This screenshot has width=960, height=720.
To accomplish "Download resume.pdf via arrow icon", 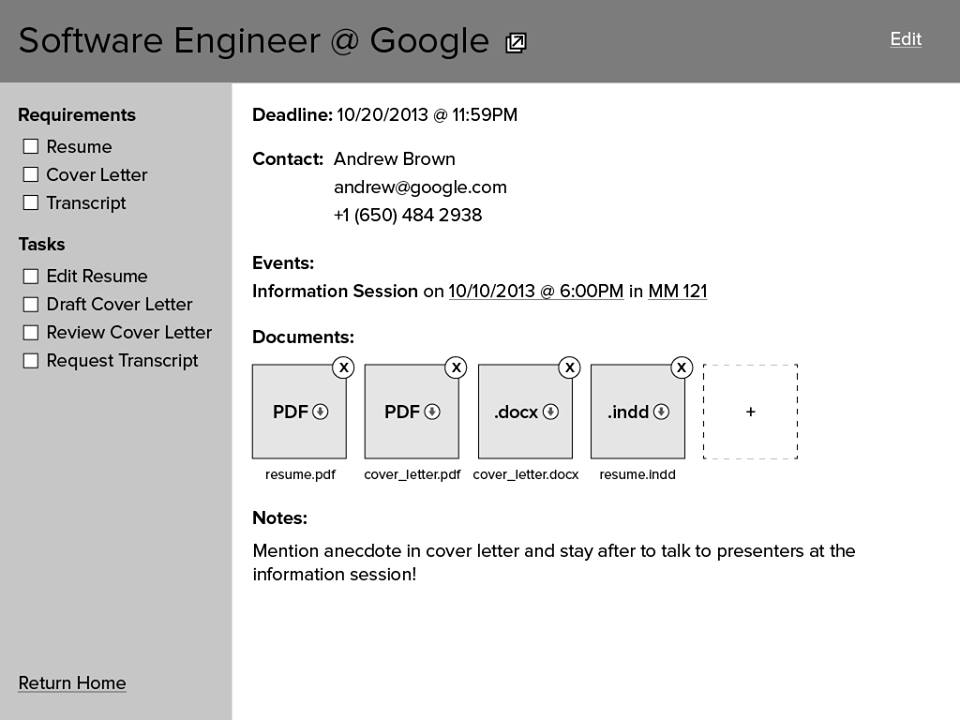I will pyautogui.click(x=320, y=411).
